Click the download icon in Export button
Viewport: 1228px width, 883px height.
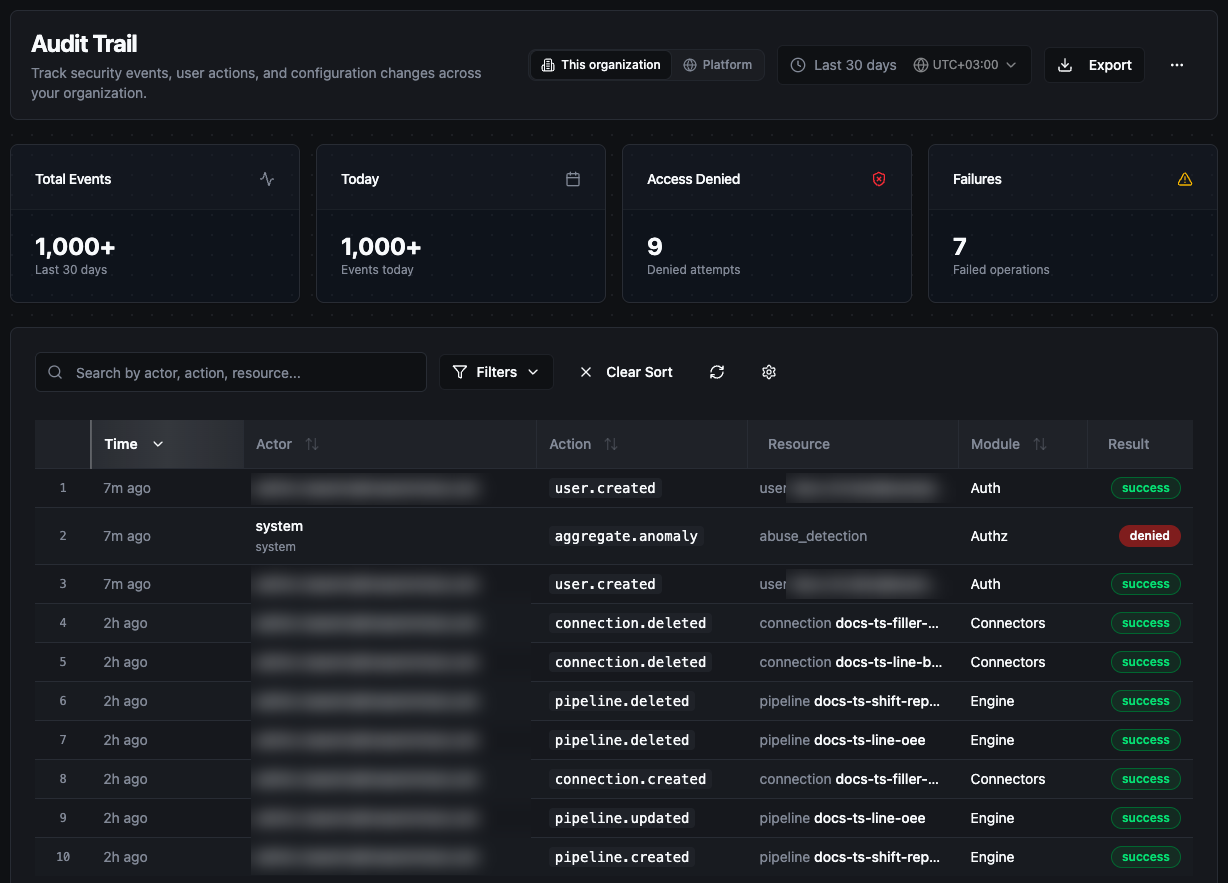coord(1066,65)
